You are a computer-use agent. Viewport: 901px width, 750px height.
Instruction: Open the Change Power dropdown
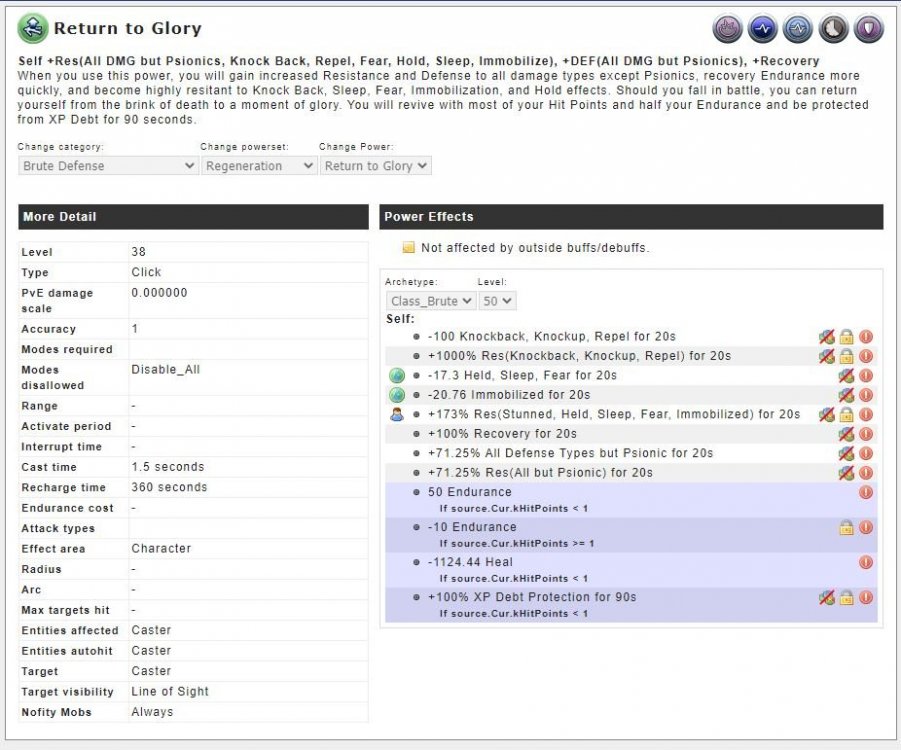376,166
